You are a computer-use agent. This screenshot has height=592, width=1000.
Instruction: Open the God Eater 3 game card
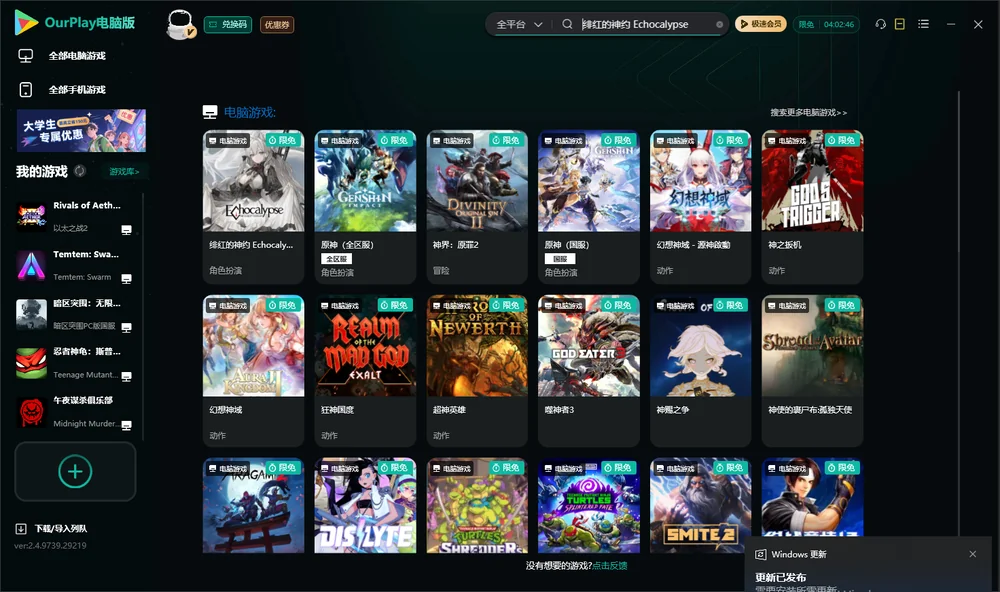click(589, 371)
